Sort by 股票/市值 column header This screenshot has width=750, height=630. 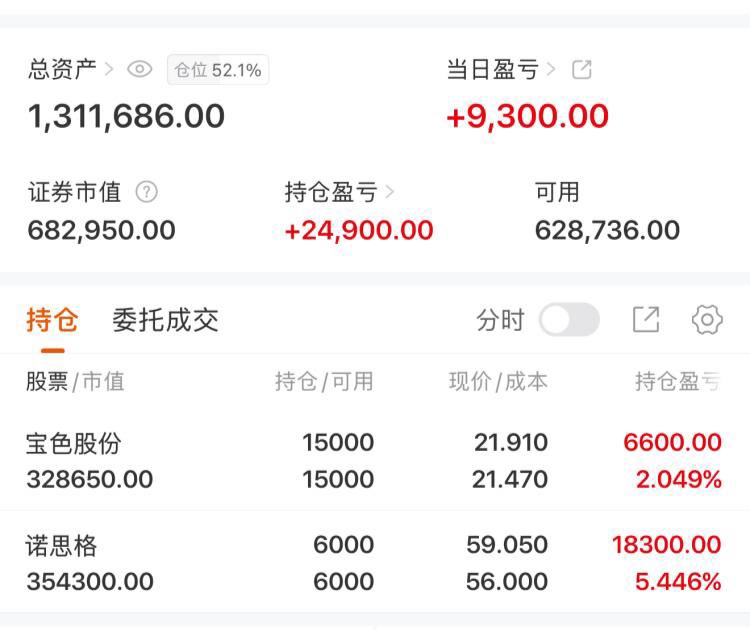[75, 381]
